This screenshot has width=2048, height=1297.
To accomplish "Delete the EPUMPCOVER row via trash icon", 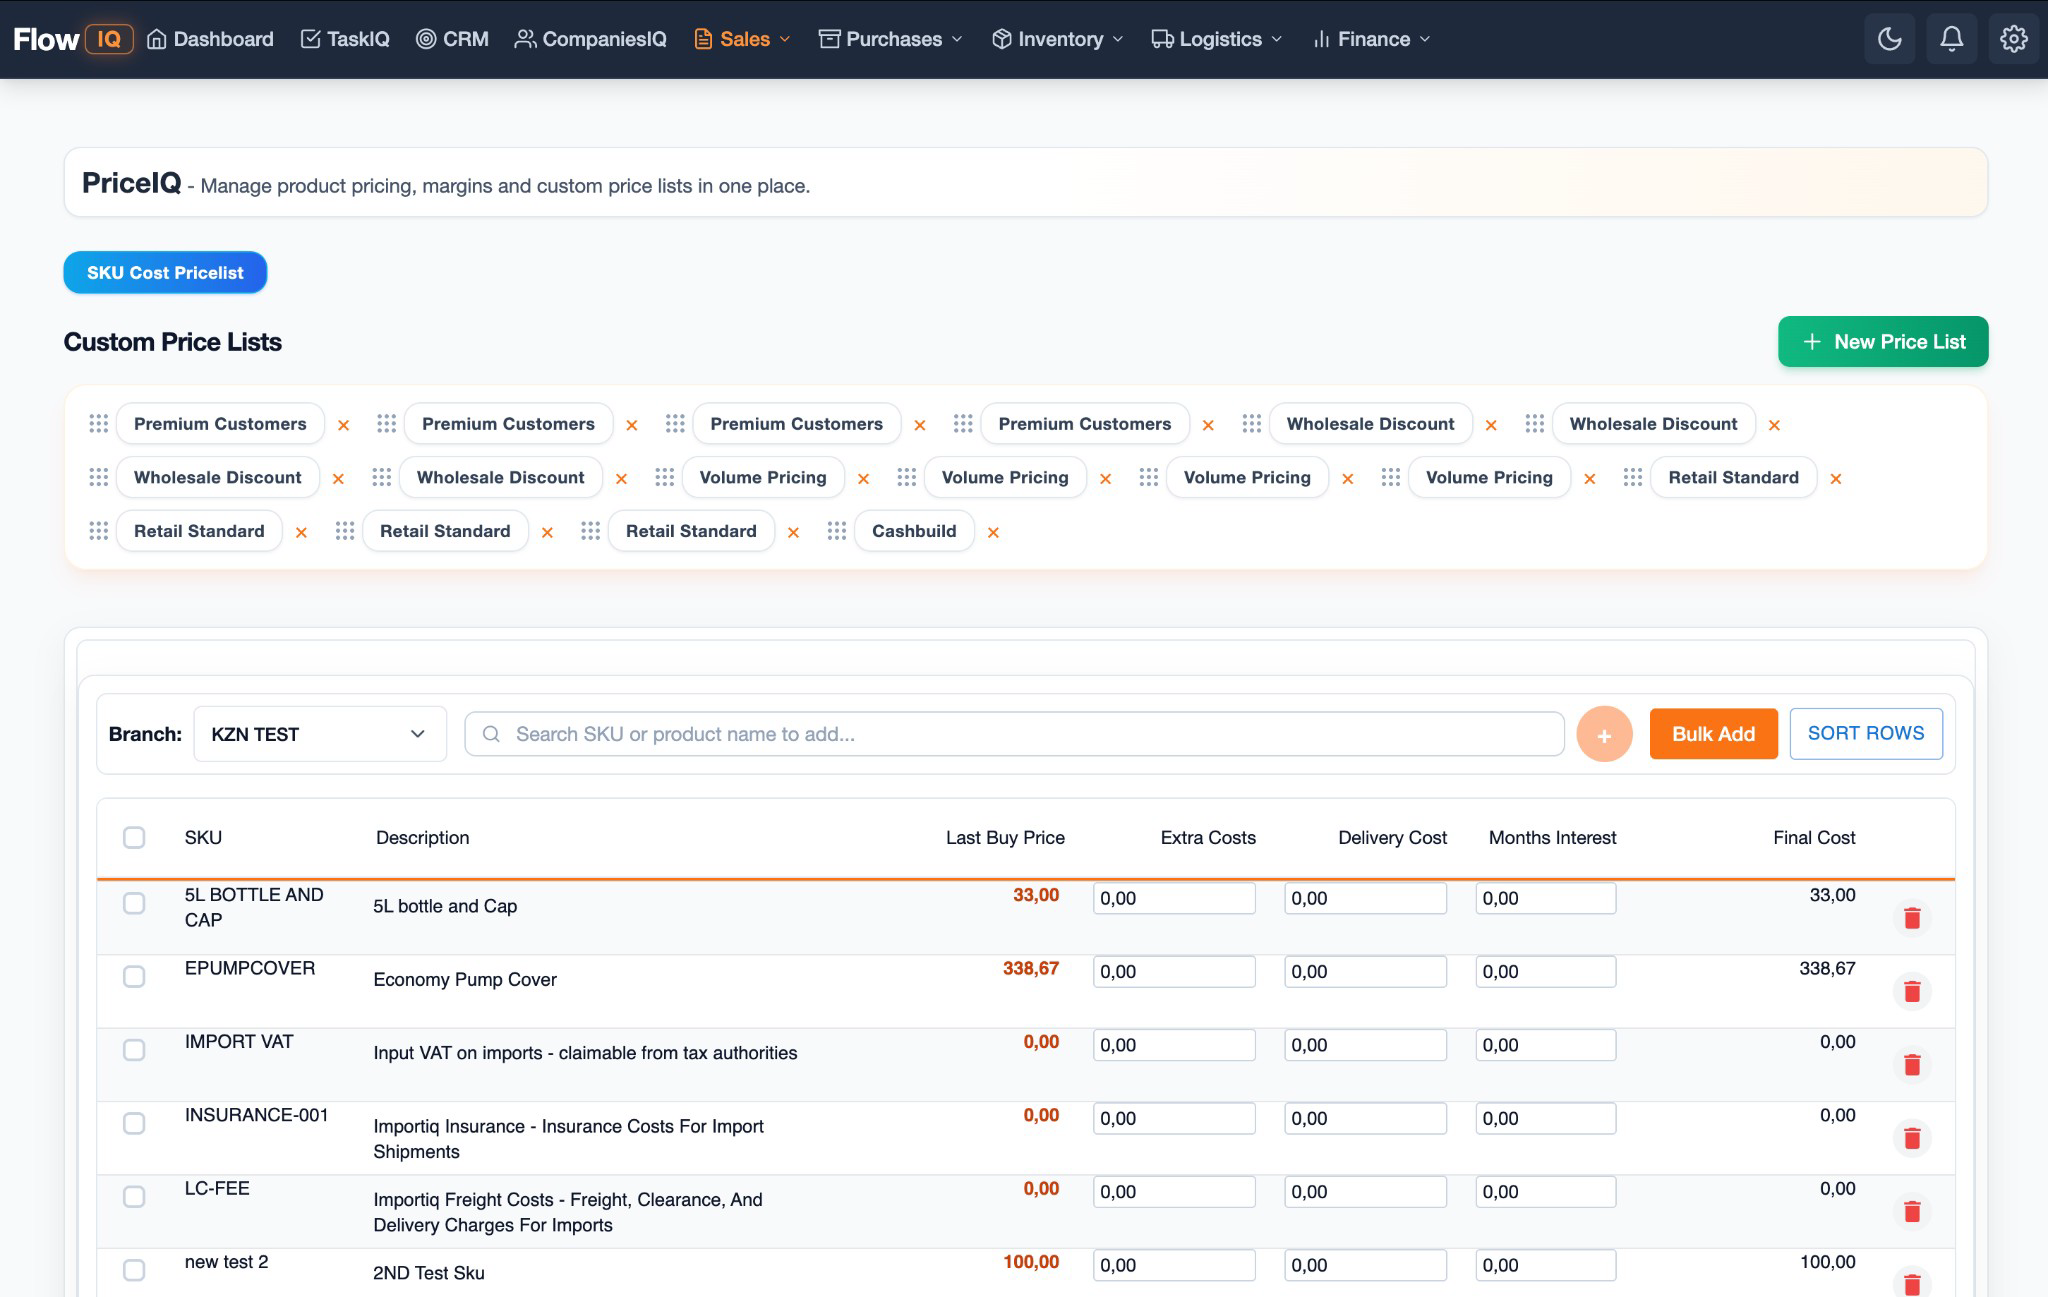I will coord(1912,991).
